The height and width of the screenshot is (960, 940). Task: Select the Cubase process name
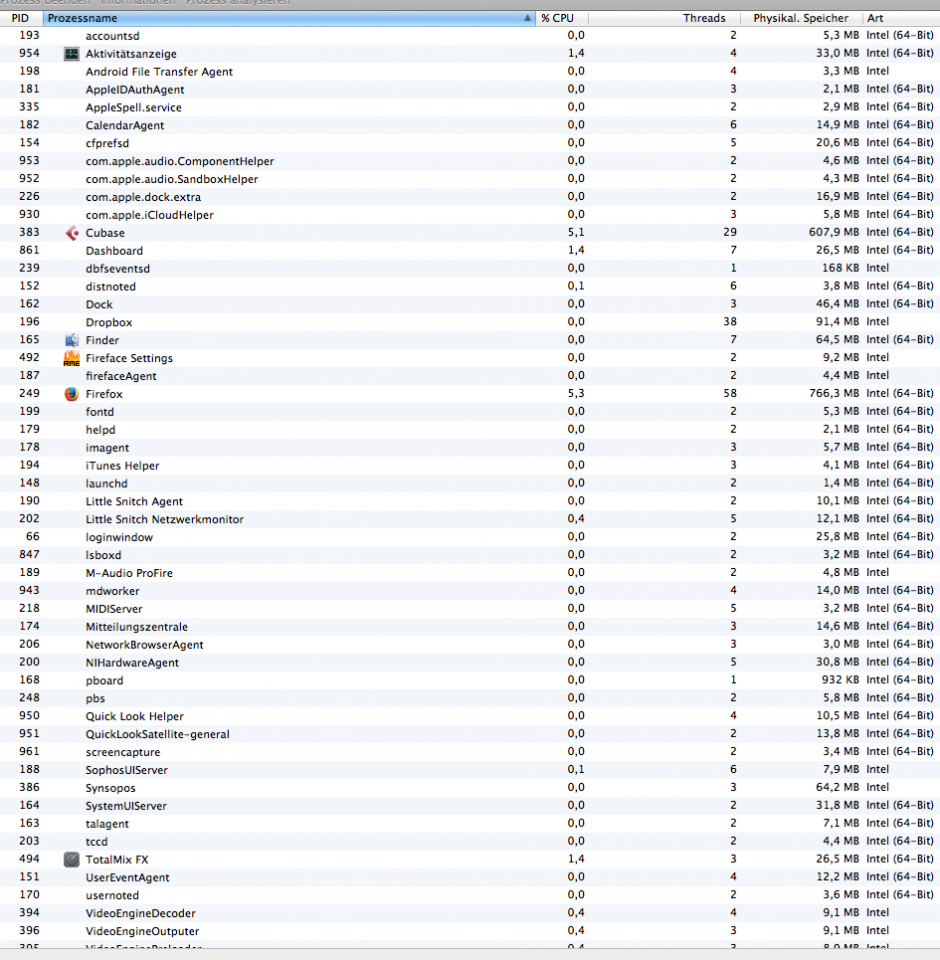click(x=105, y=233)
